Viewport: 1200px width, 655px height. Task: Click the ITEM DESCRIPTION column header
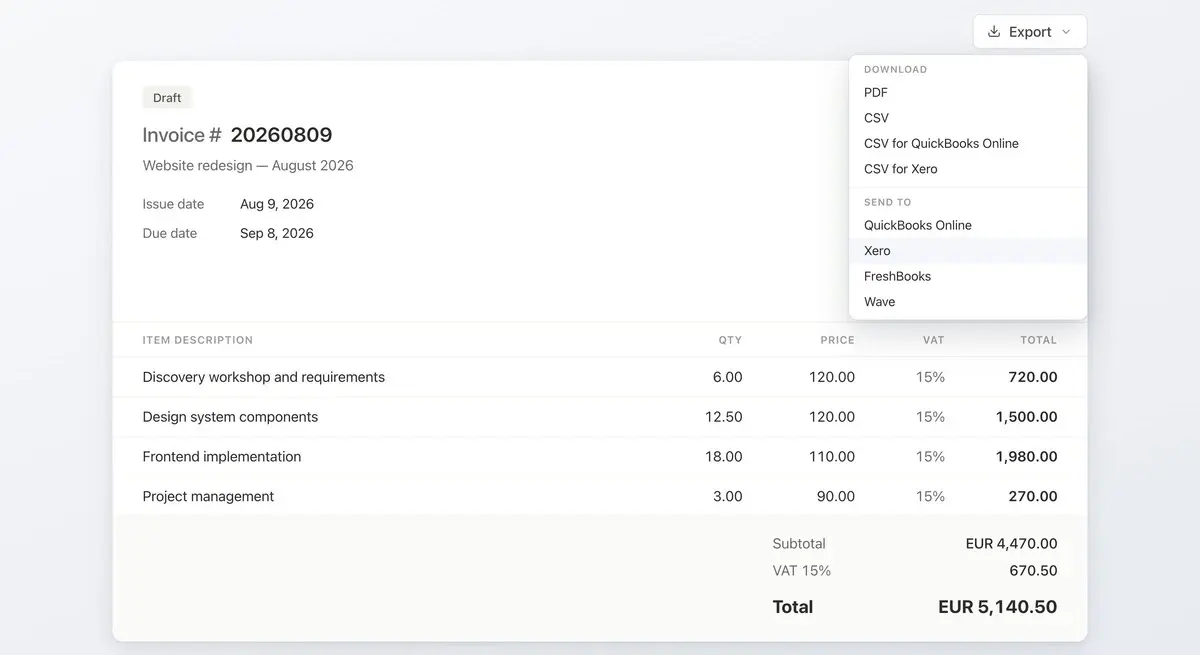198,340
